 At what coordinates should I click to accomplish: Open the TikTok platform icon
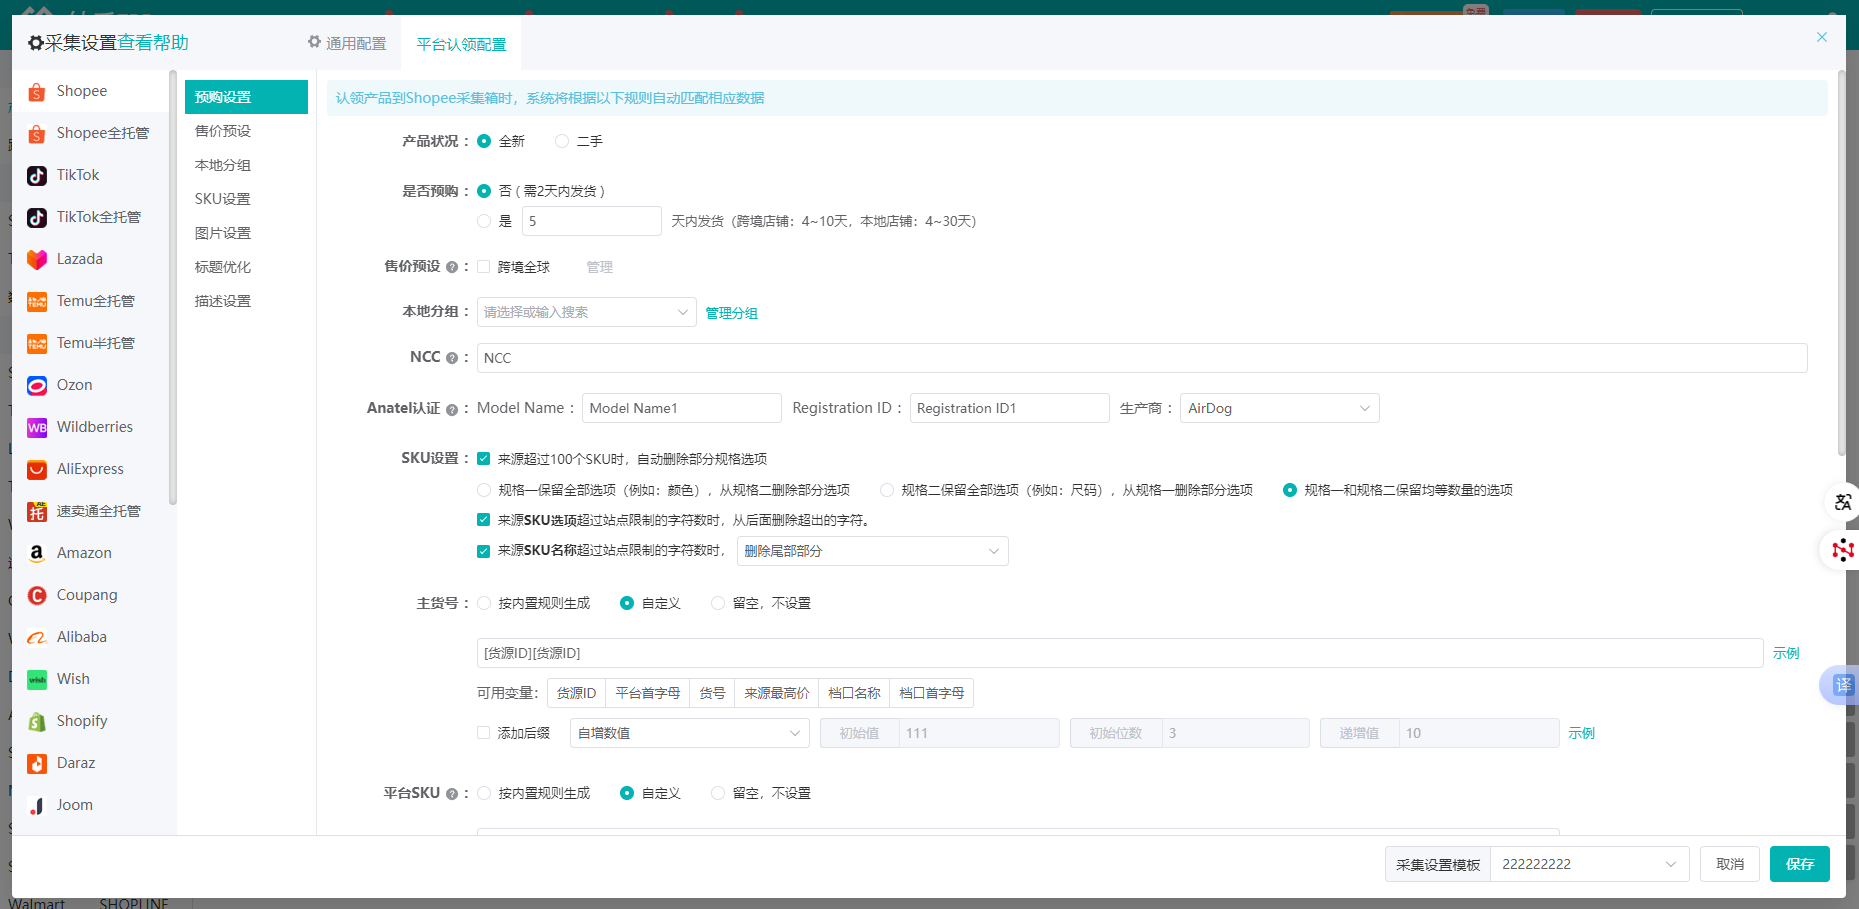pos(37,176)
